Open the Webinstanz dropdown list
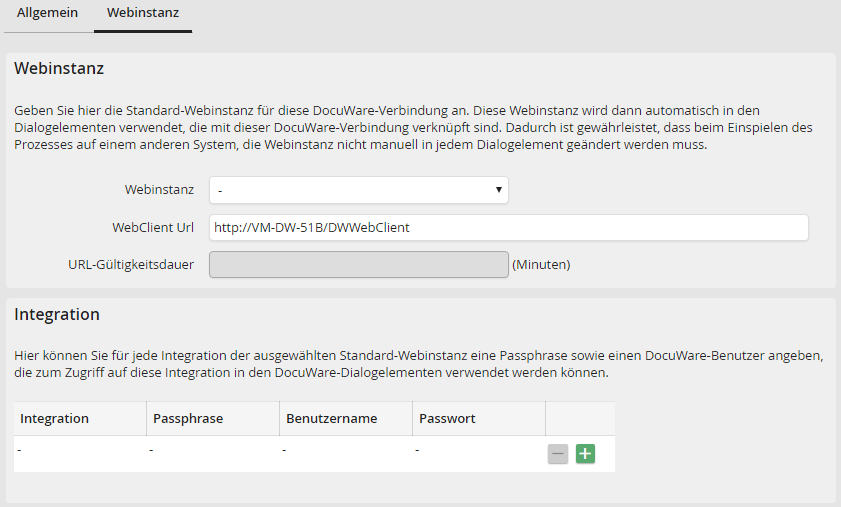 click(358, 190)
